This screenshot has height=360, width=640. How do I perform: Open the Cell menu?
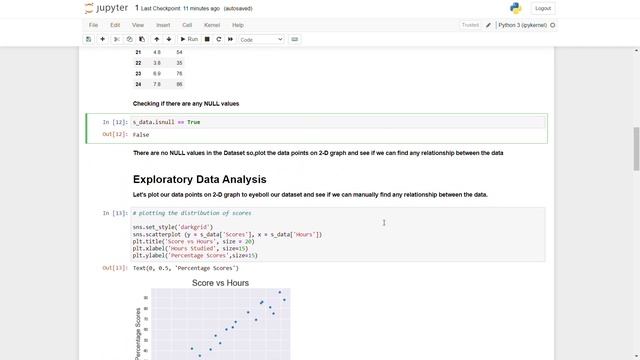click(x=187, y=25)
